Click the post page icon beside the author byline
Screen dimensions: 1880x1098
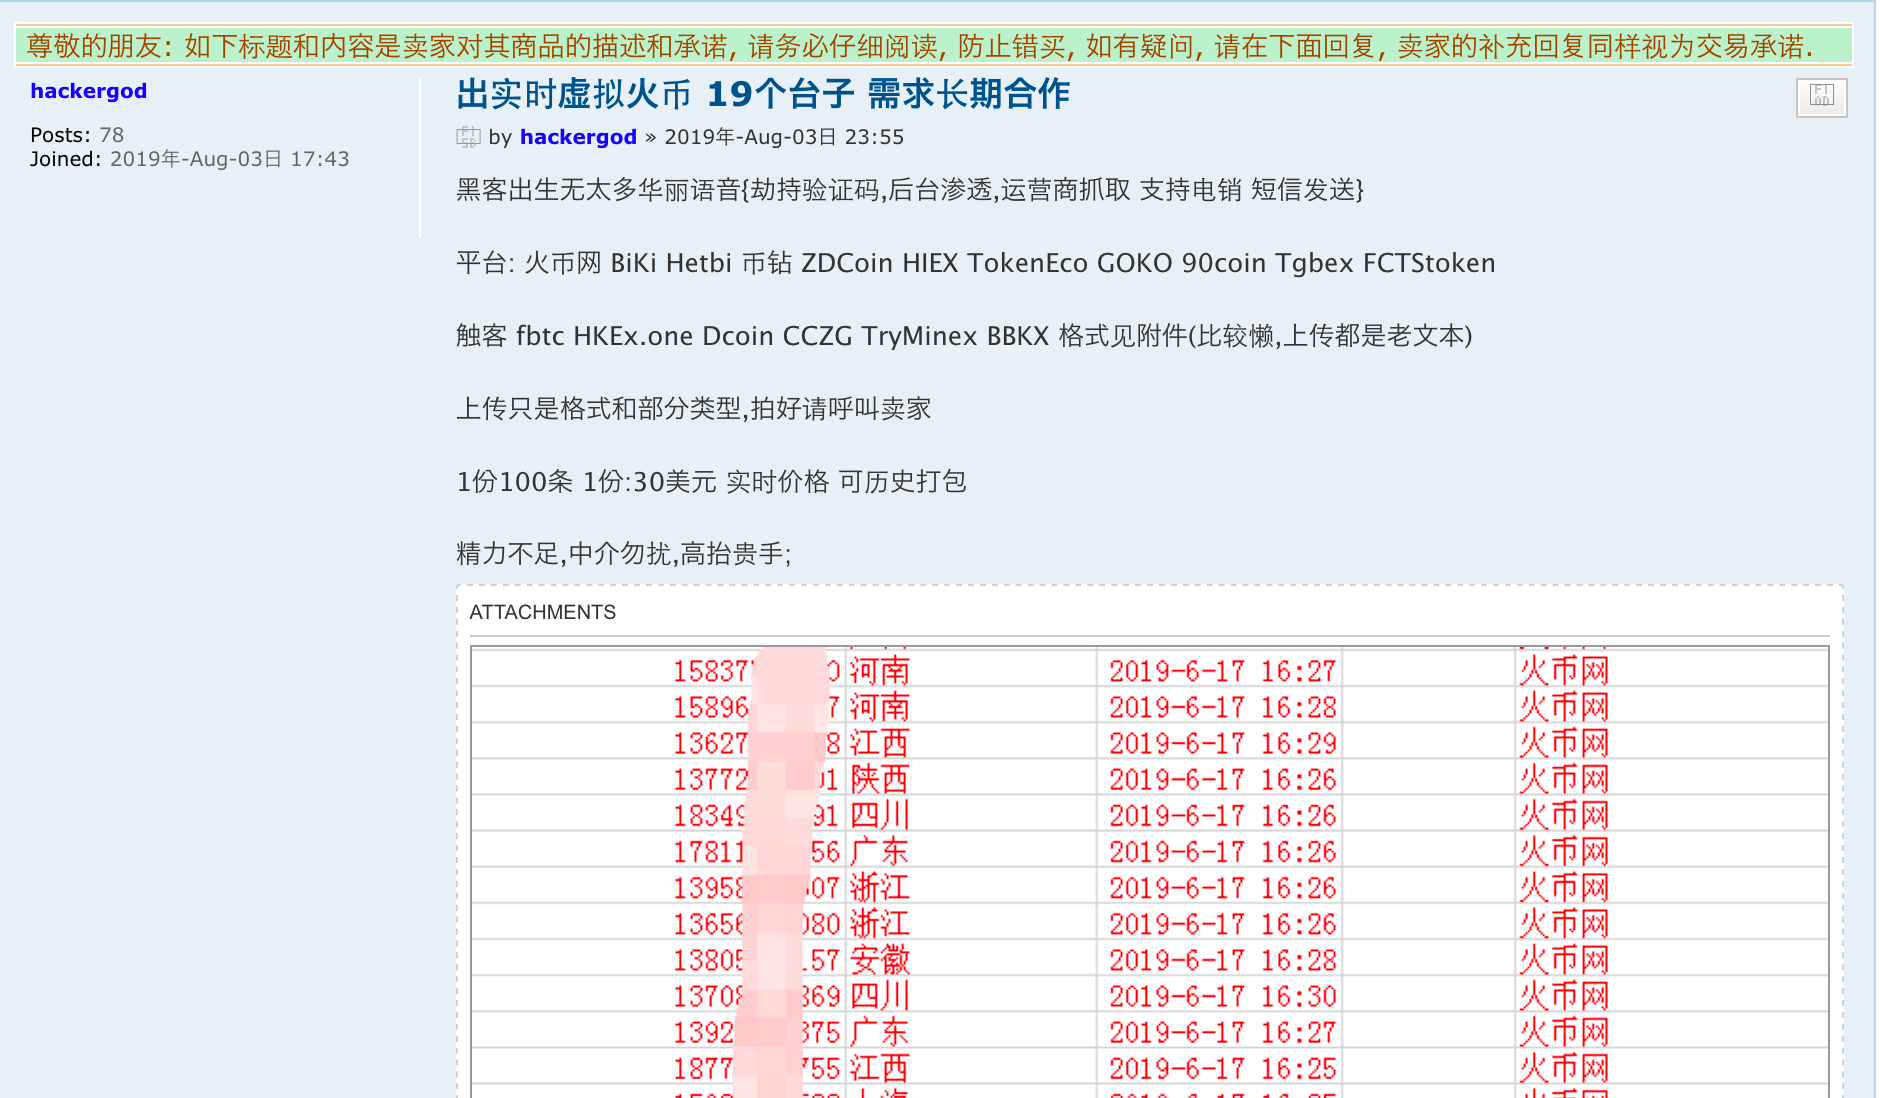[467, 136]
